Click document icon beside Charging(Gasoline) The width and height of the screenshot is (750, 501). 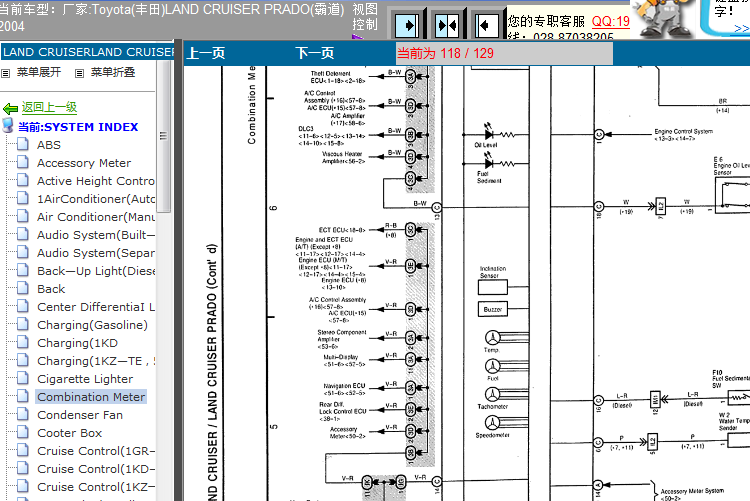point(23,324)
